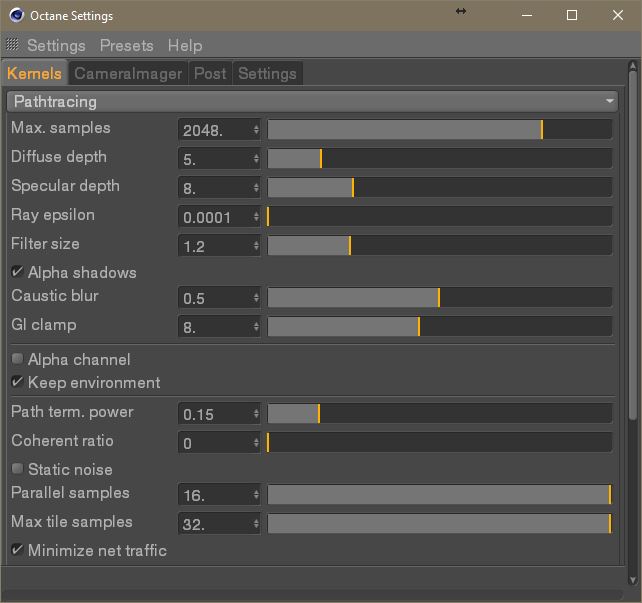Viewport: 642px width, 603px height.
Task: Click the Max. samples spinner arrows
Action: [257, 130]
